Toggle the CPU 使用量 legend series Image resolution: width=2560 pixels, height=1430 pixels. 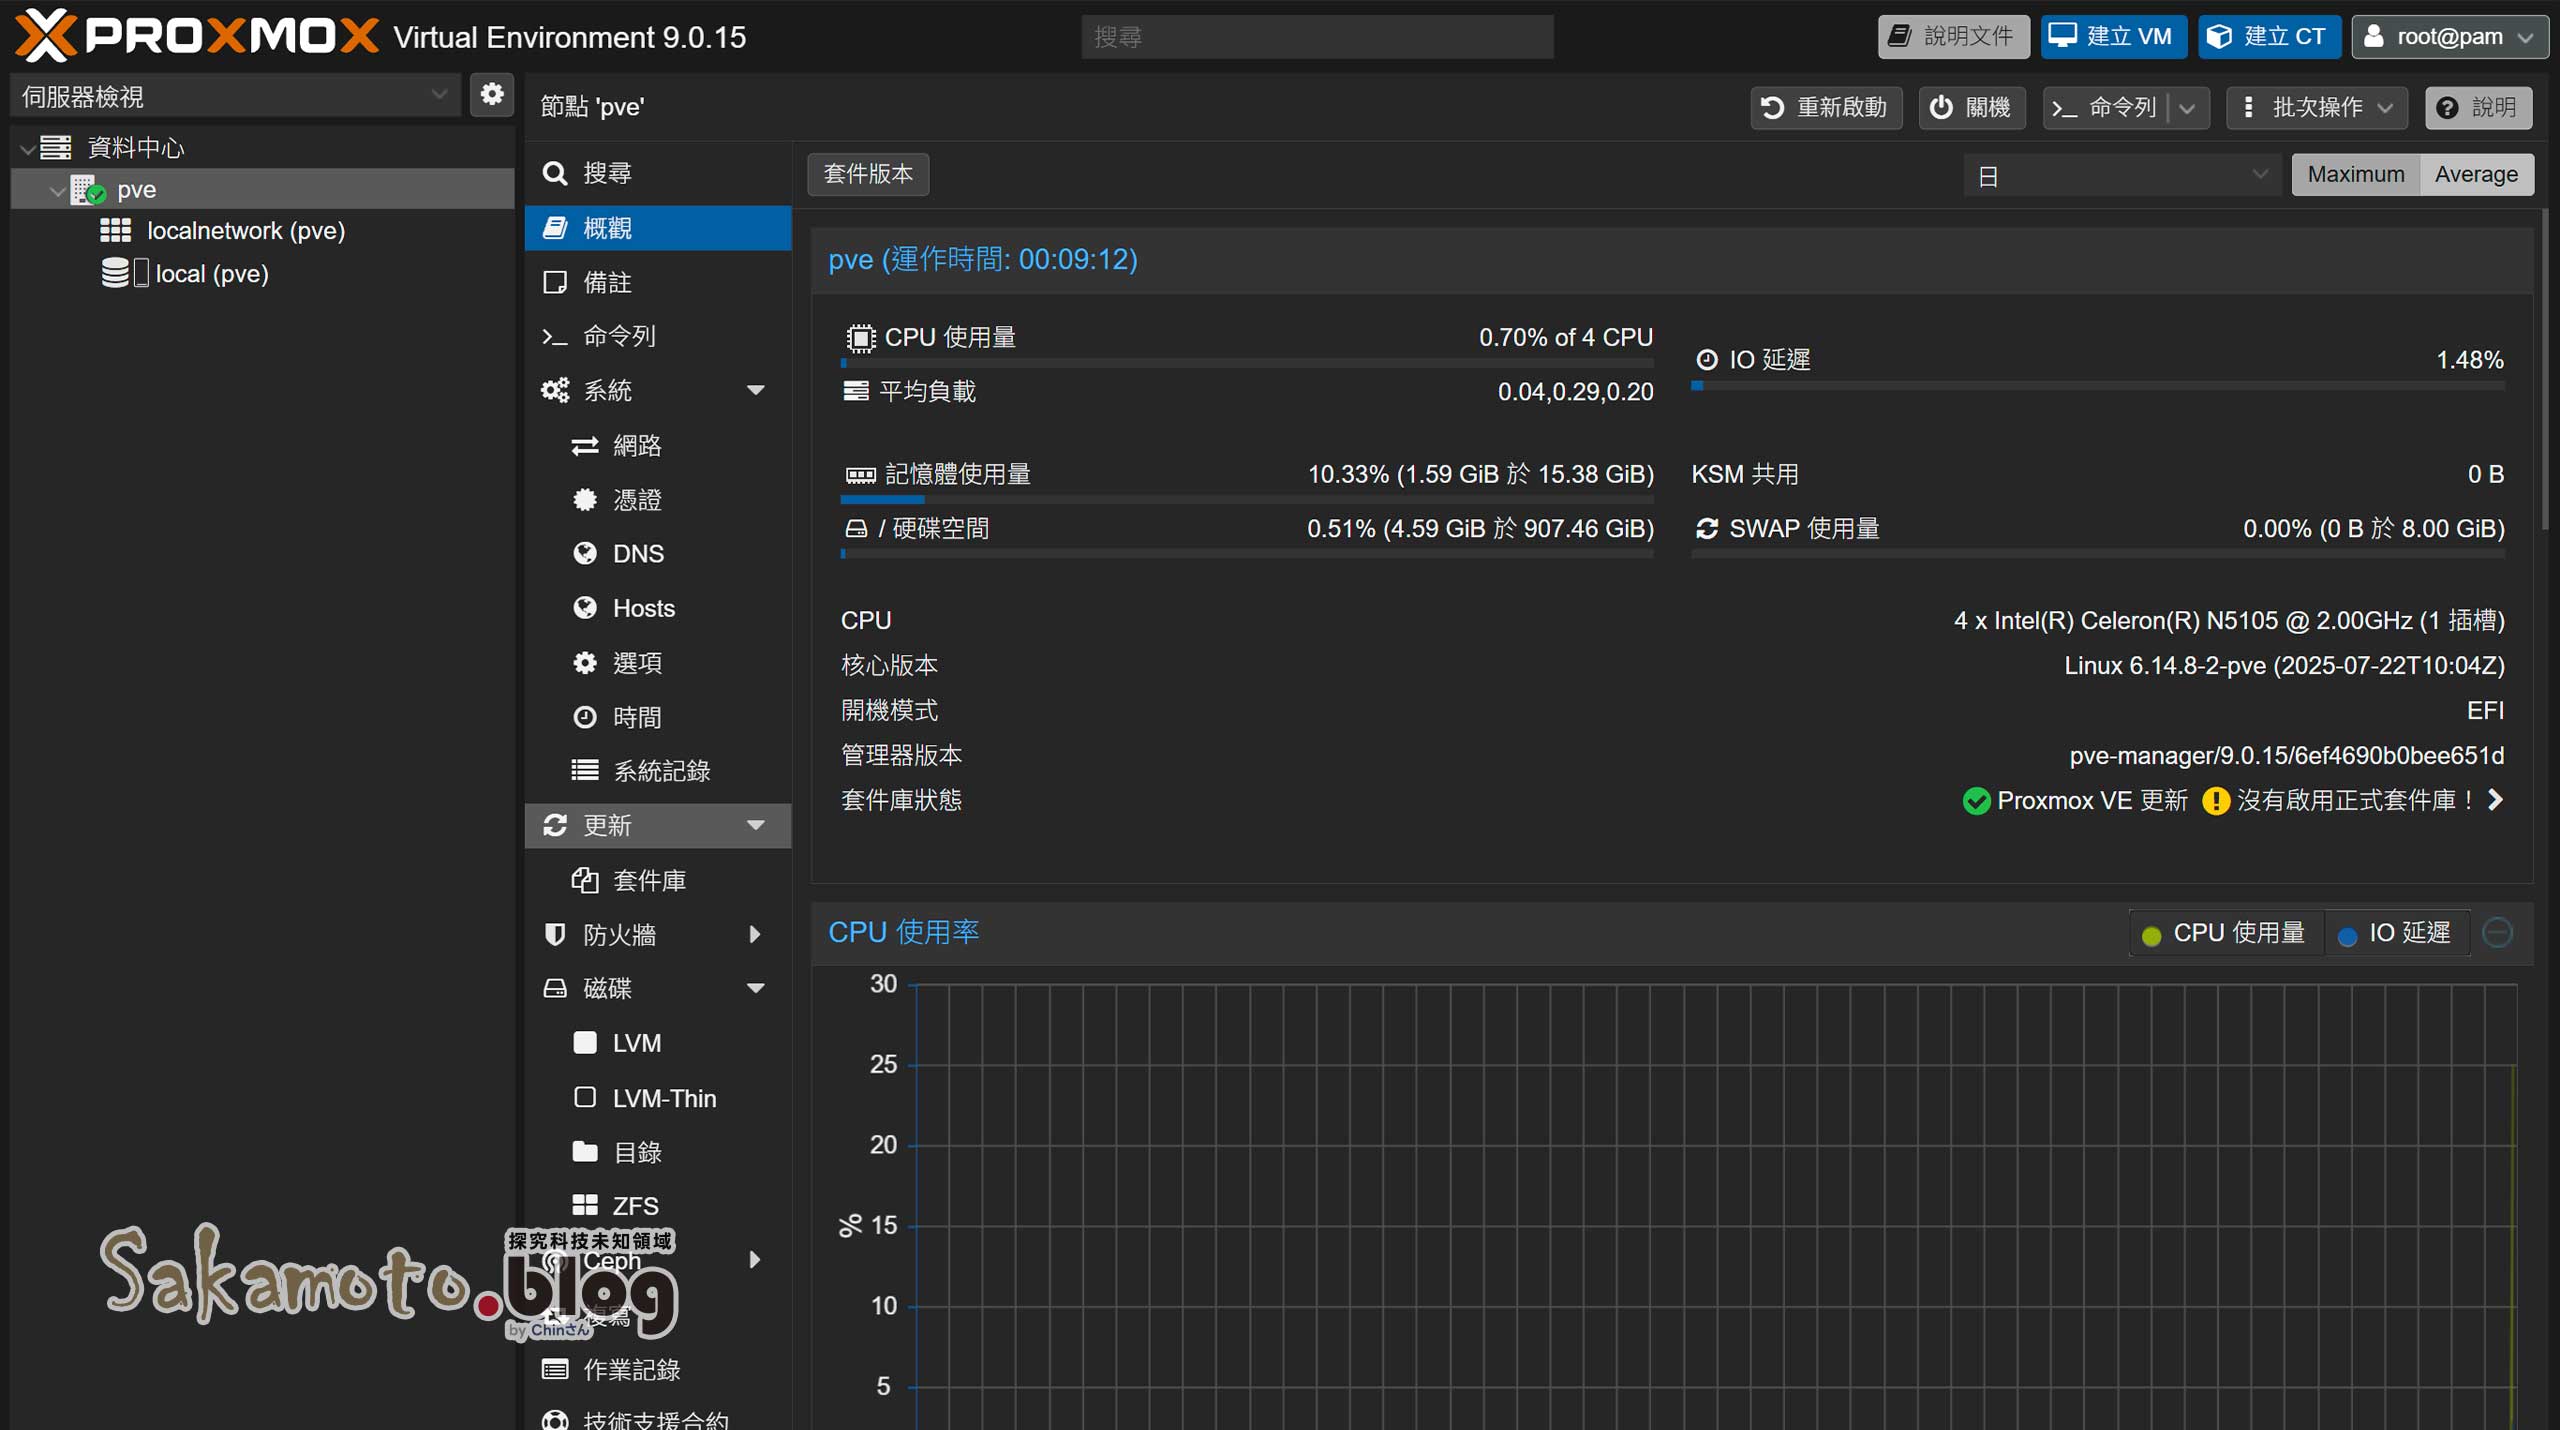[x=2225, y=933]
